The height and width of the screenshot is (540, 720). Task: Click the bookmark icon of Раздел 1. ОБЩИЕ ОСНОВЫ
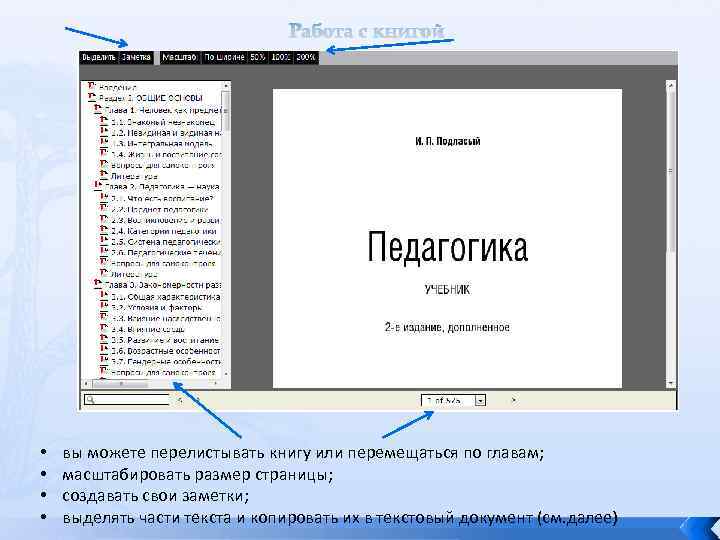(x=92, y=97)
